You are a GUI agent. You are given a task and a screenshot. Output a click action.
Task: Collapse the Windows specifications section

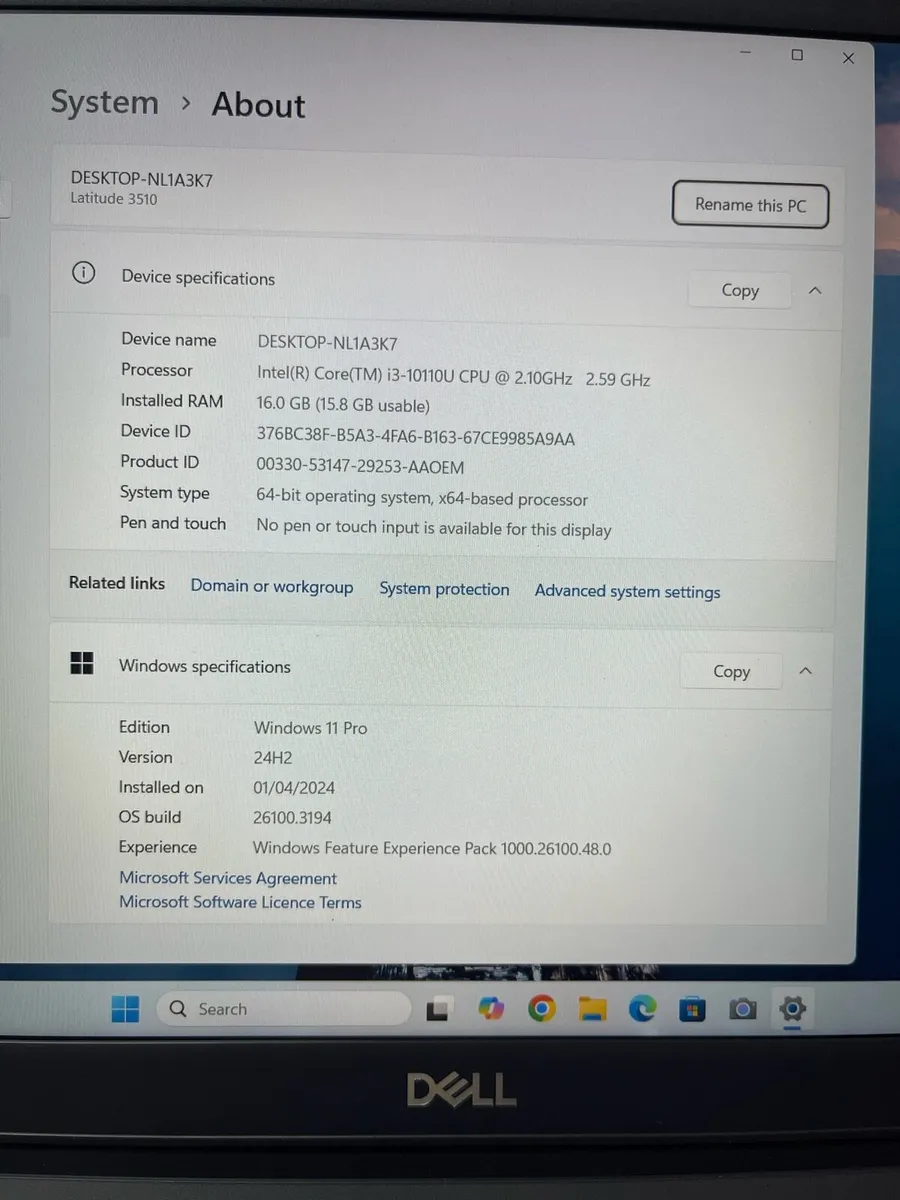point(806,672)
